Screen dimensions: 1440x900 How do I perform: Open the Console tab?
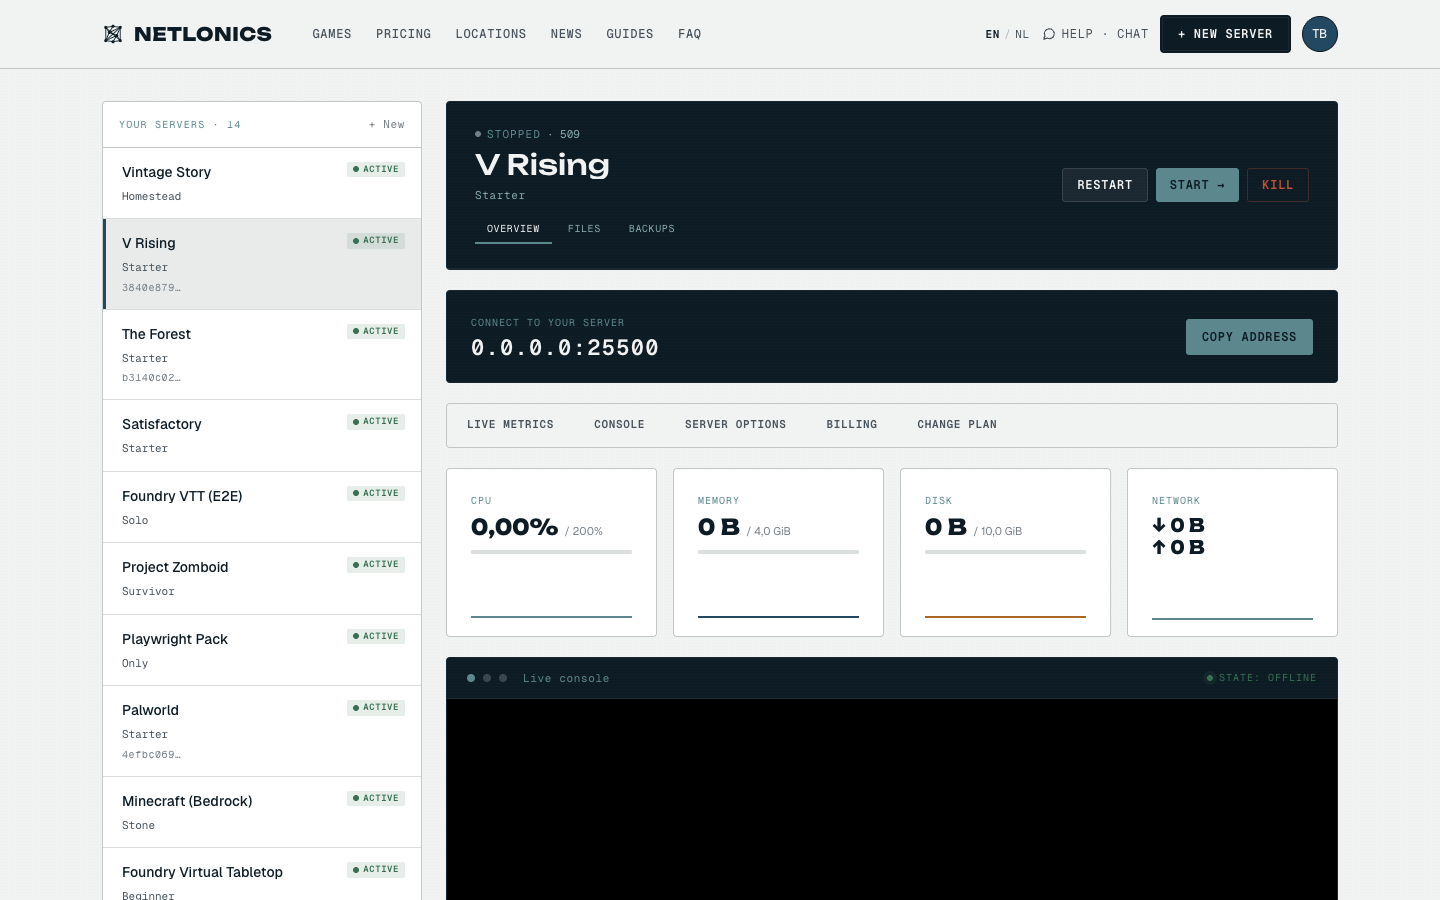tap(619, 425)
